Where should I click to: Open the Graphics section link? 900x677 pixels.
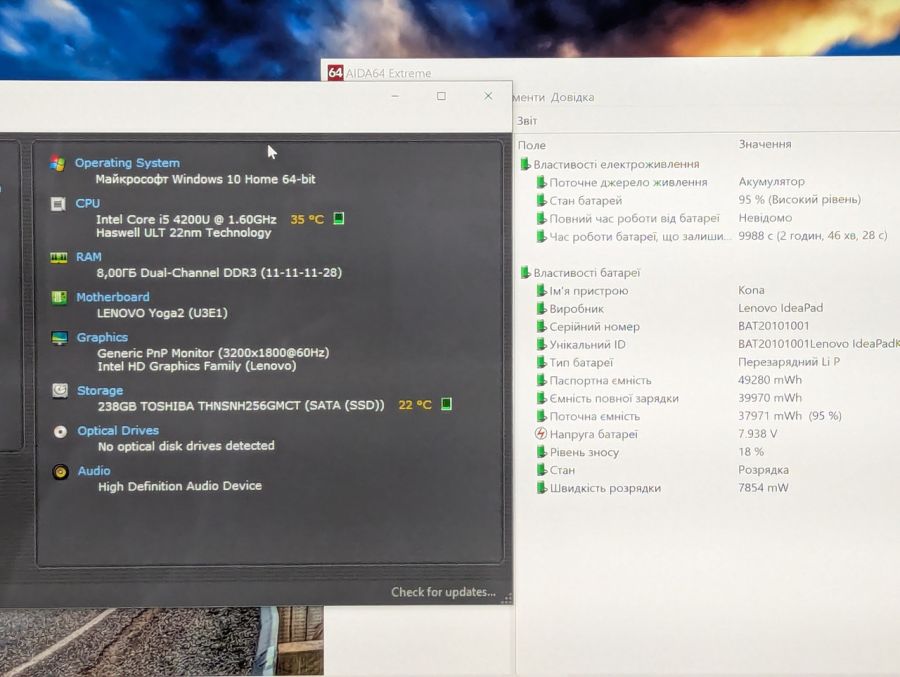[x=102, y=338]
